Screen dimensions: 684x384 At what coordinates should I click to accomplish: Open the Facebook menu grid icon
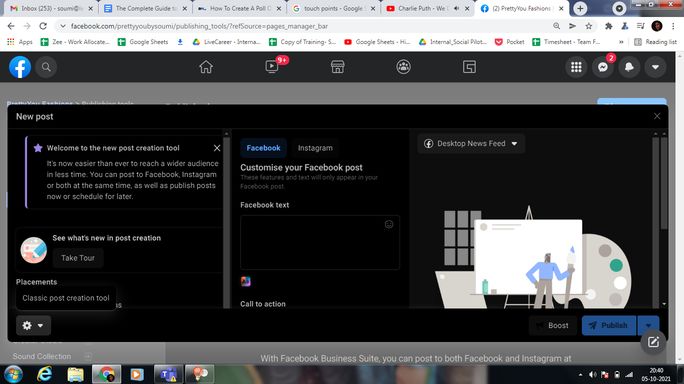576,67
